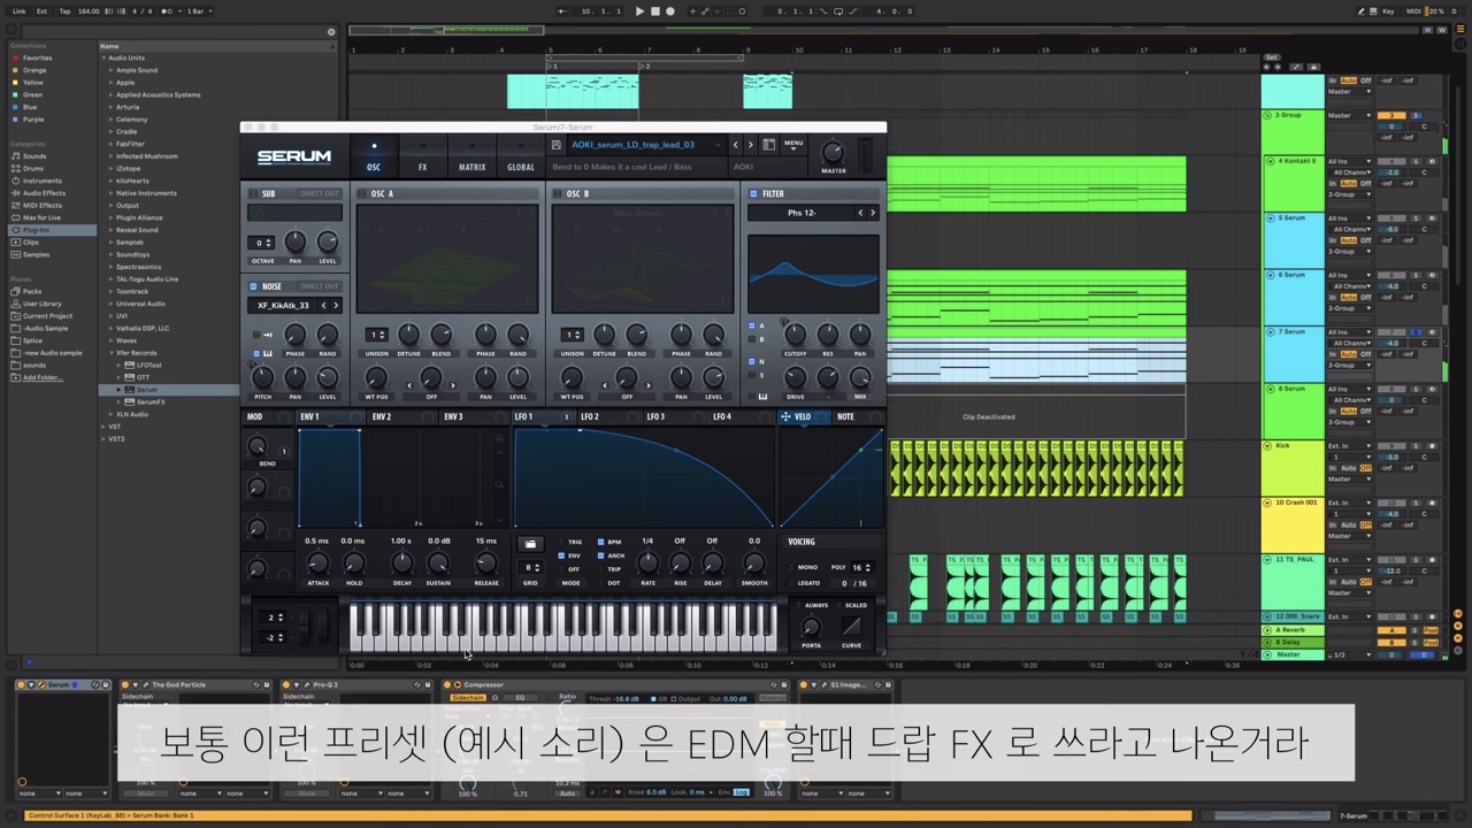Select the previous filter type arrow
The height and width of the screenshot is (828, 1472).
click(860, 213)
